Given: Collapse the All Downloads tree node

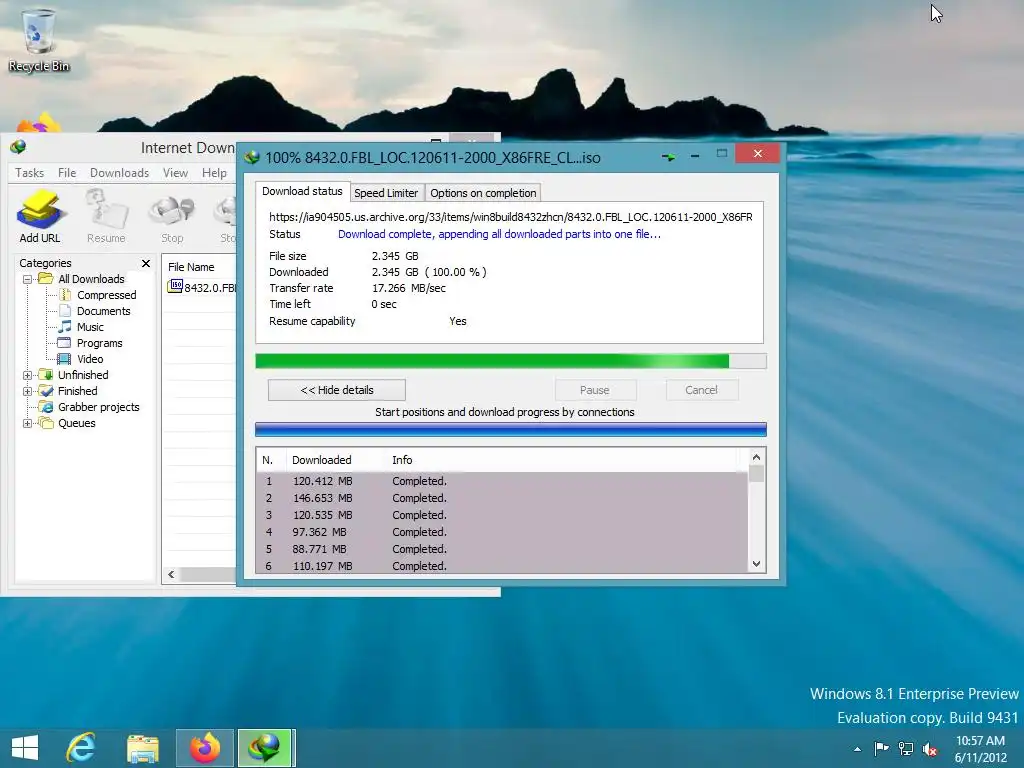Looking at the screenshot, I should pyautogui.click(x=27, y=279).
